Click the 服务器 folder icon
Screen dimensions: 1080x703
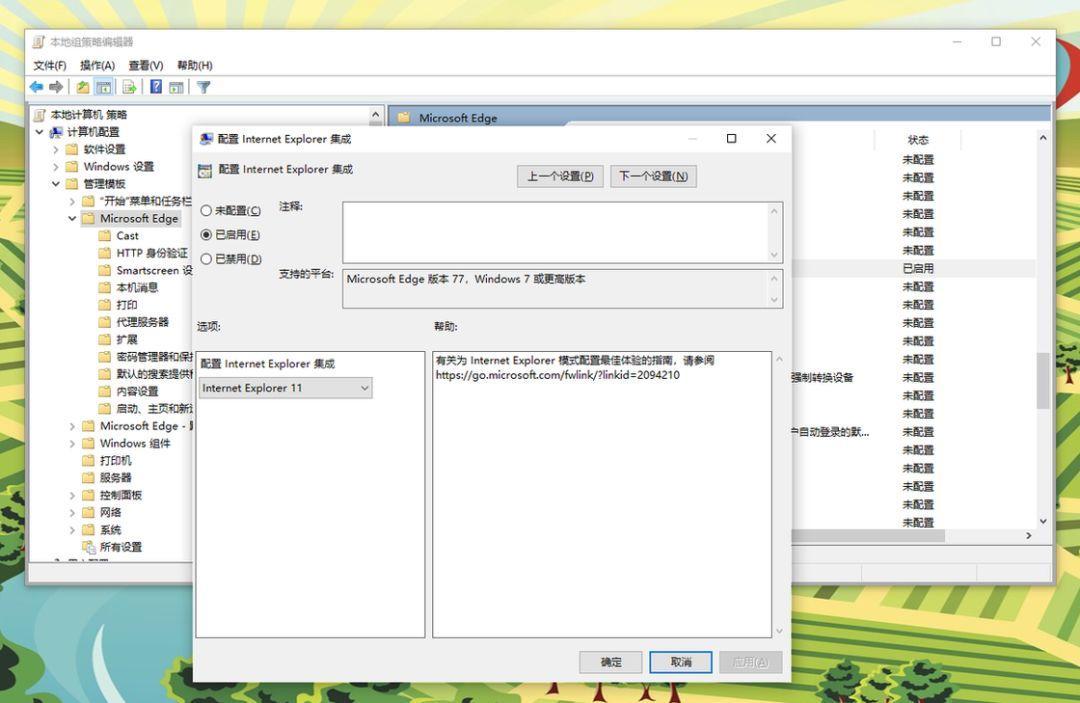pyautogui.click(x=88, y=478)
